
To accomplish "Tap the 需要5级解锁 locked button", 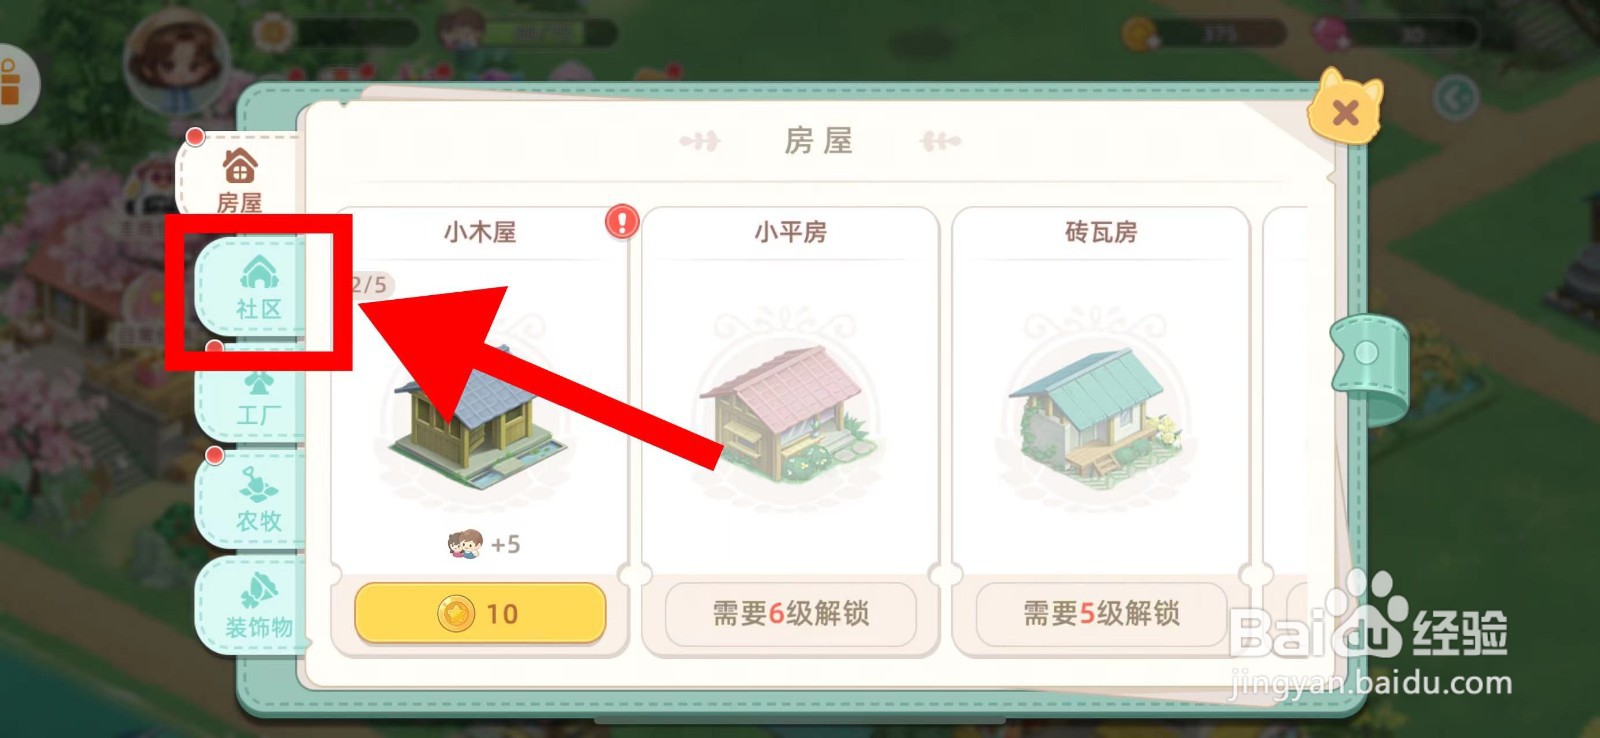I will tap(1101, 613).
